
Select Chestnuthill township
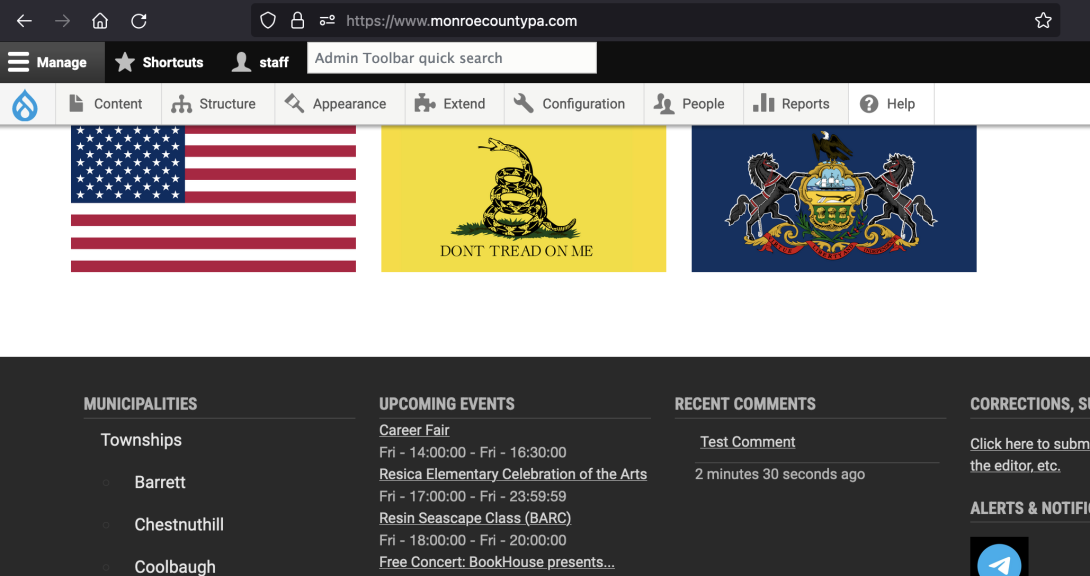tap(179, 525)
